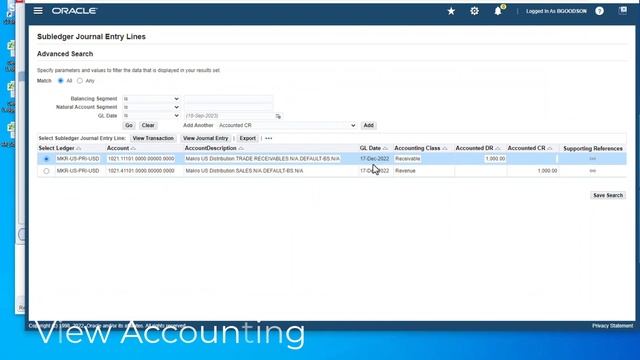The height and width of the screenshot is (360, 640).
Task: Click account 1021.41101.0000.00000.0000 cell
Action: point(141,171)
